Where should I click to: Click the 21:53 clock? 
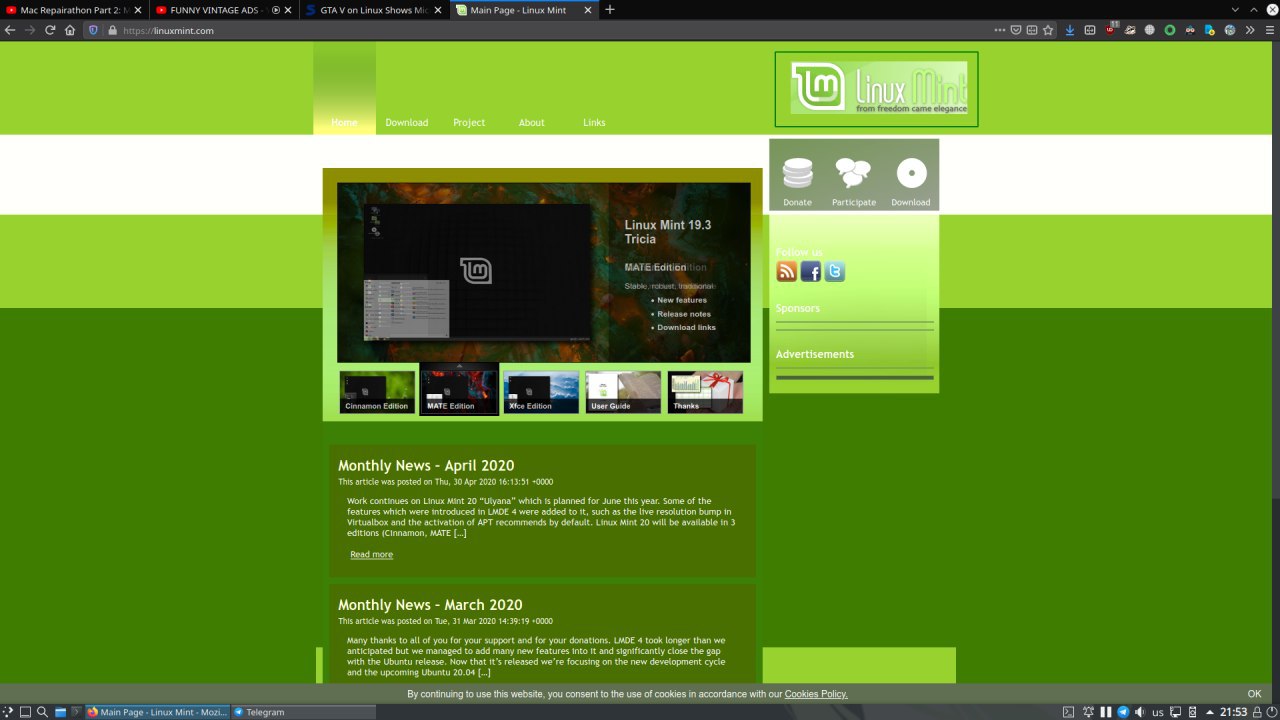(x=1233, y=712)
